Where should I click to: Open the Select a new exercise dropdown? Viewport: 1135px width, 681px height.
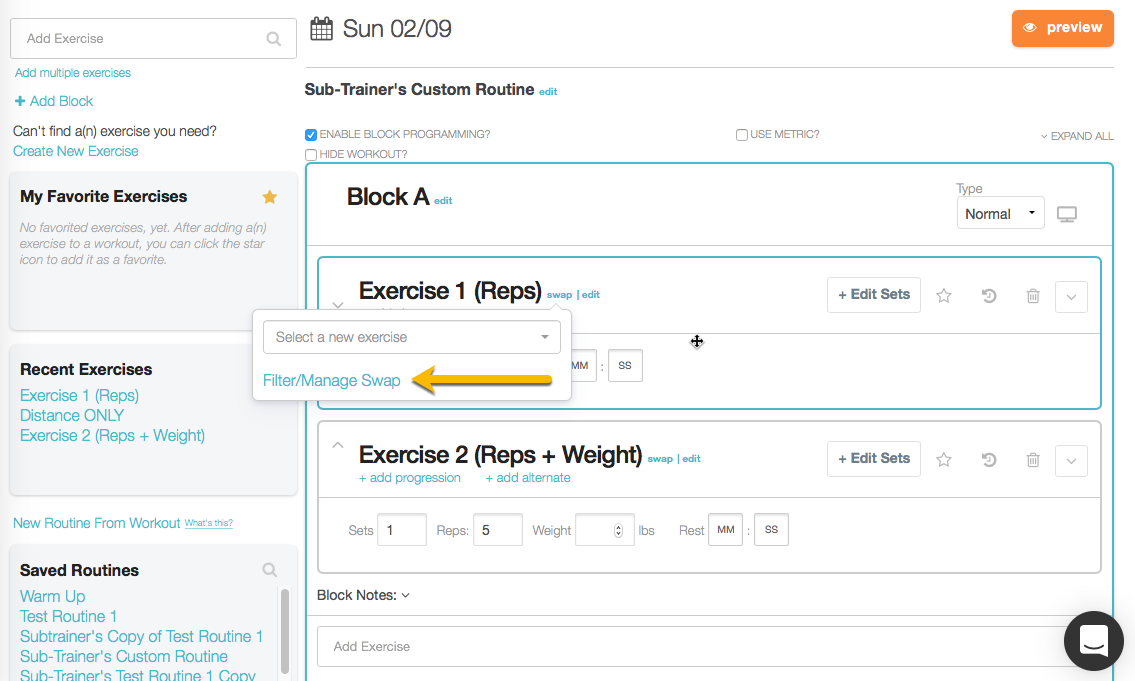(x=411, y=337)
